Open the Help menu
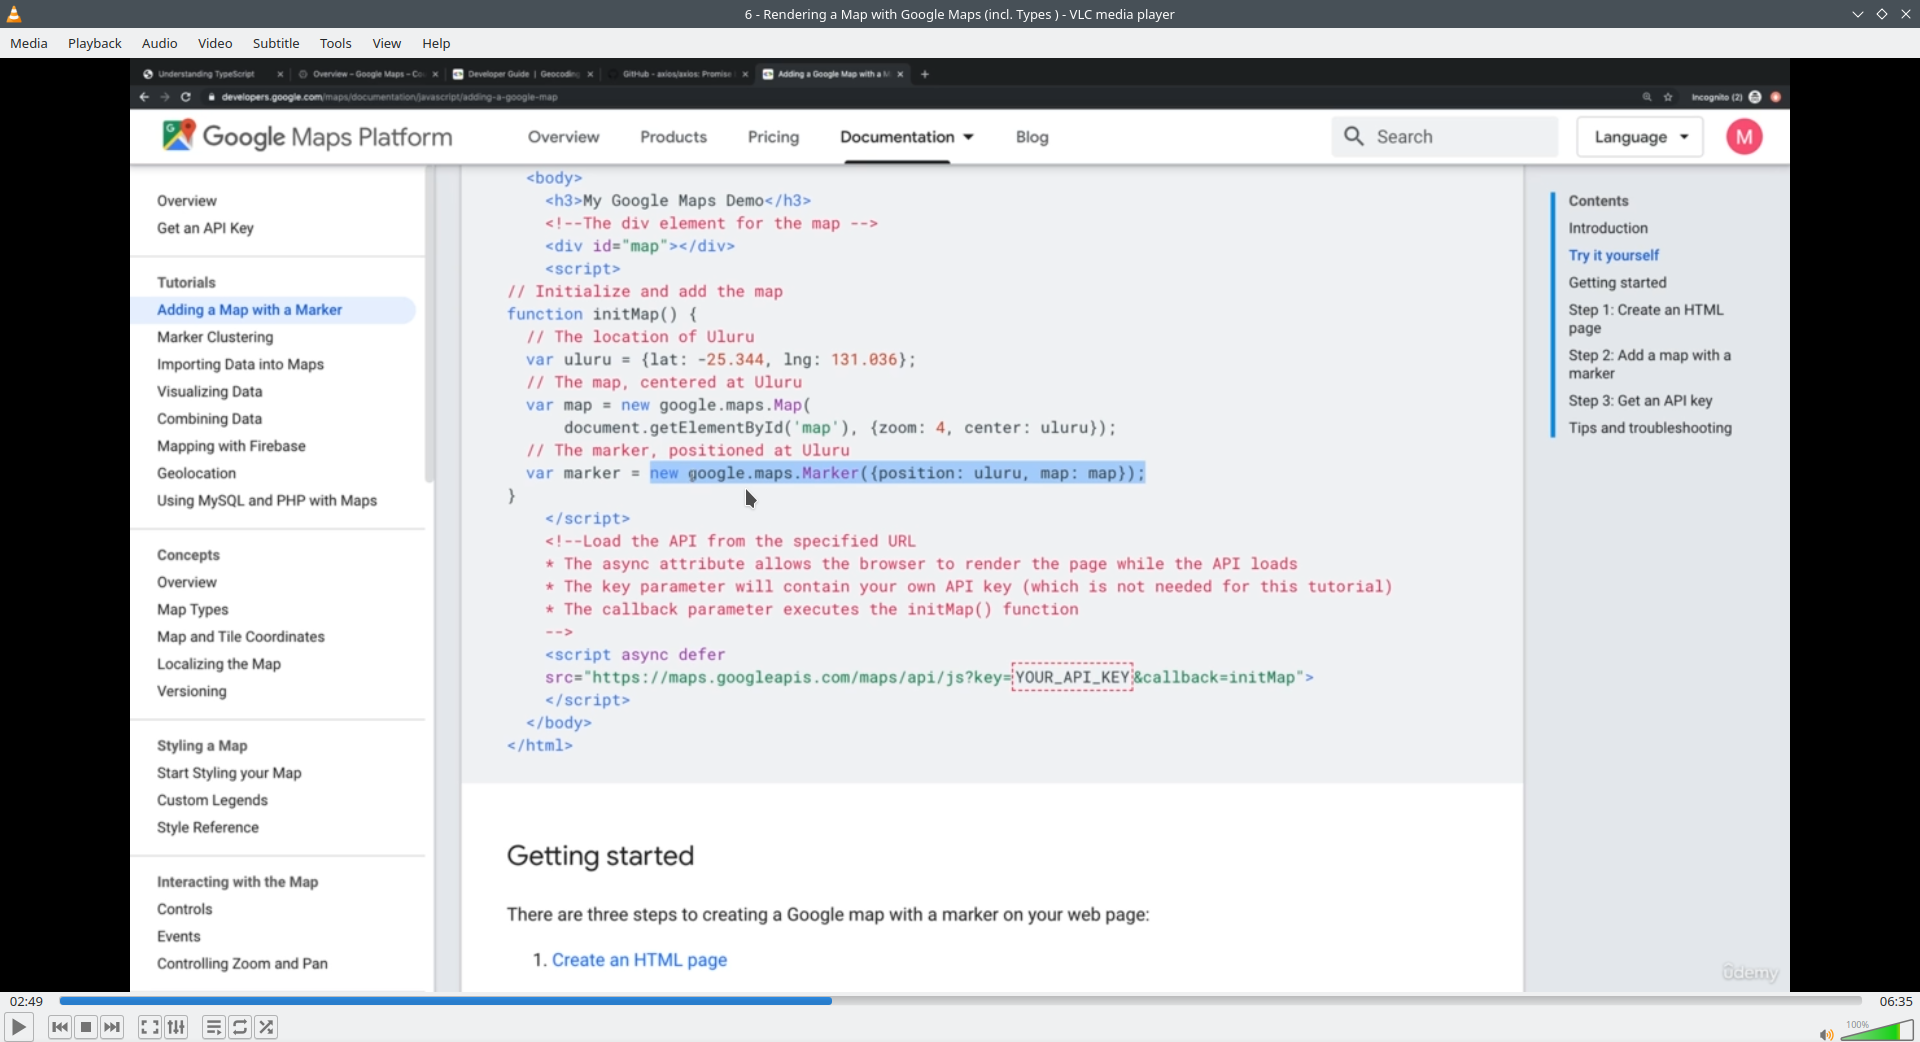Viewport: 1920px width, 1042px height. click(x=436, y=43)
